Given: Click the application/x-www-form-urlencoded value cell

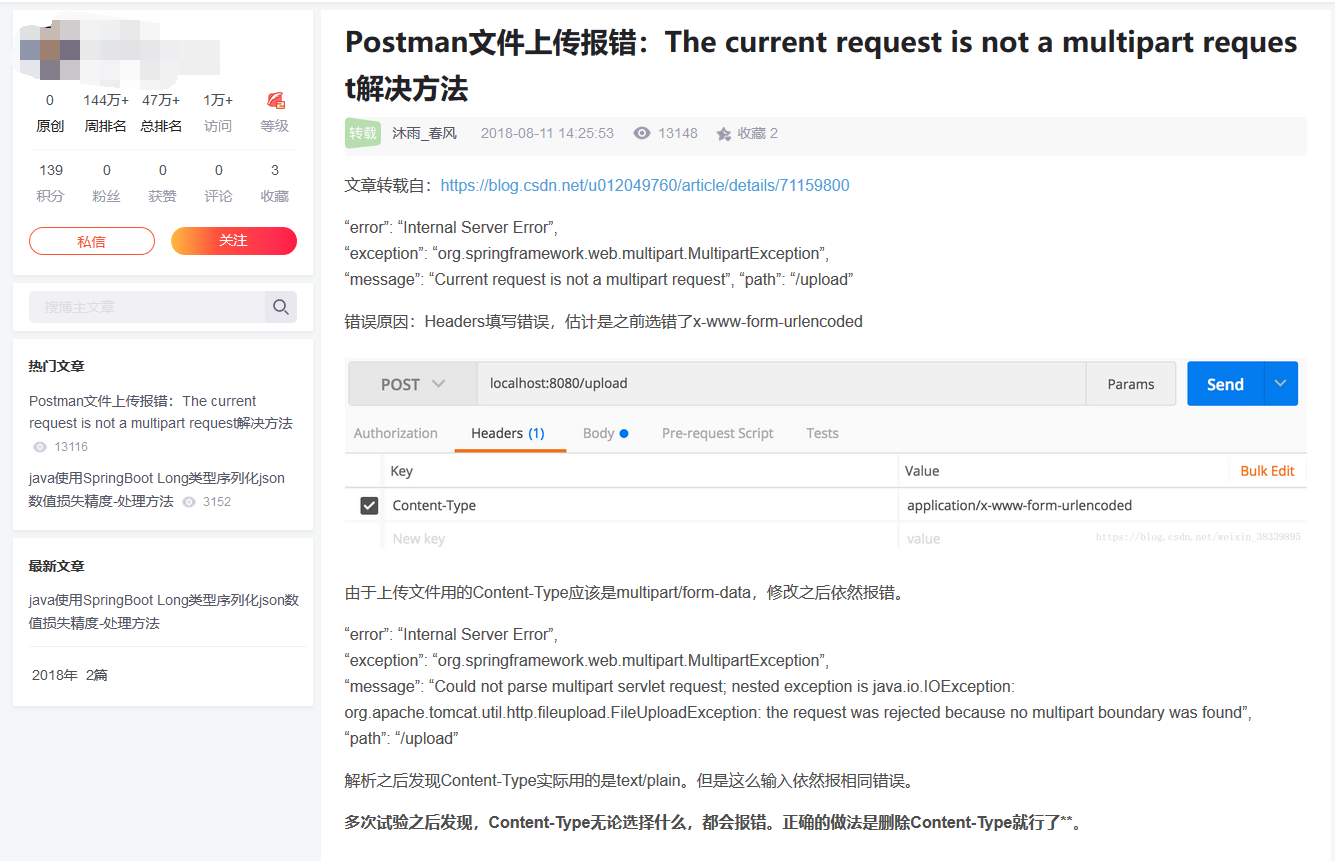Looking at the screenshot, I should (1102, 506).
